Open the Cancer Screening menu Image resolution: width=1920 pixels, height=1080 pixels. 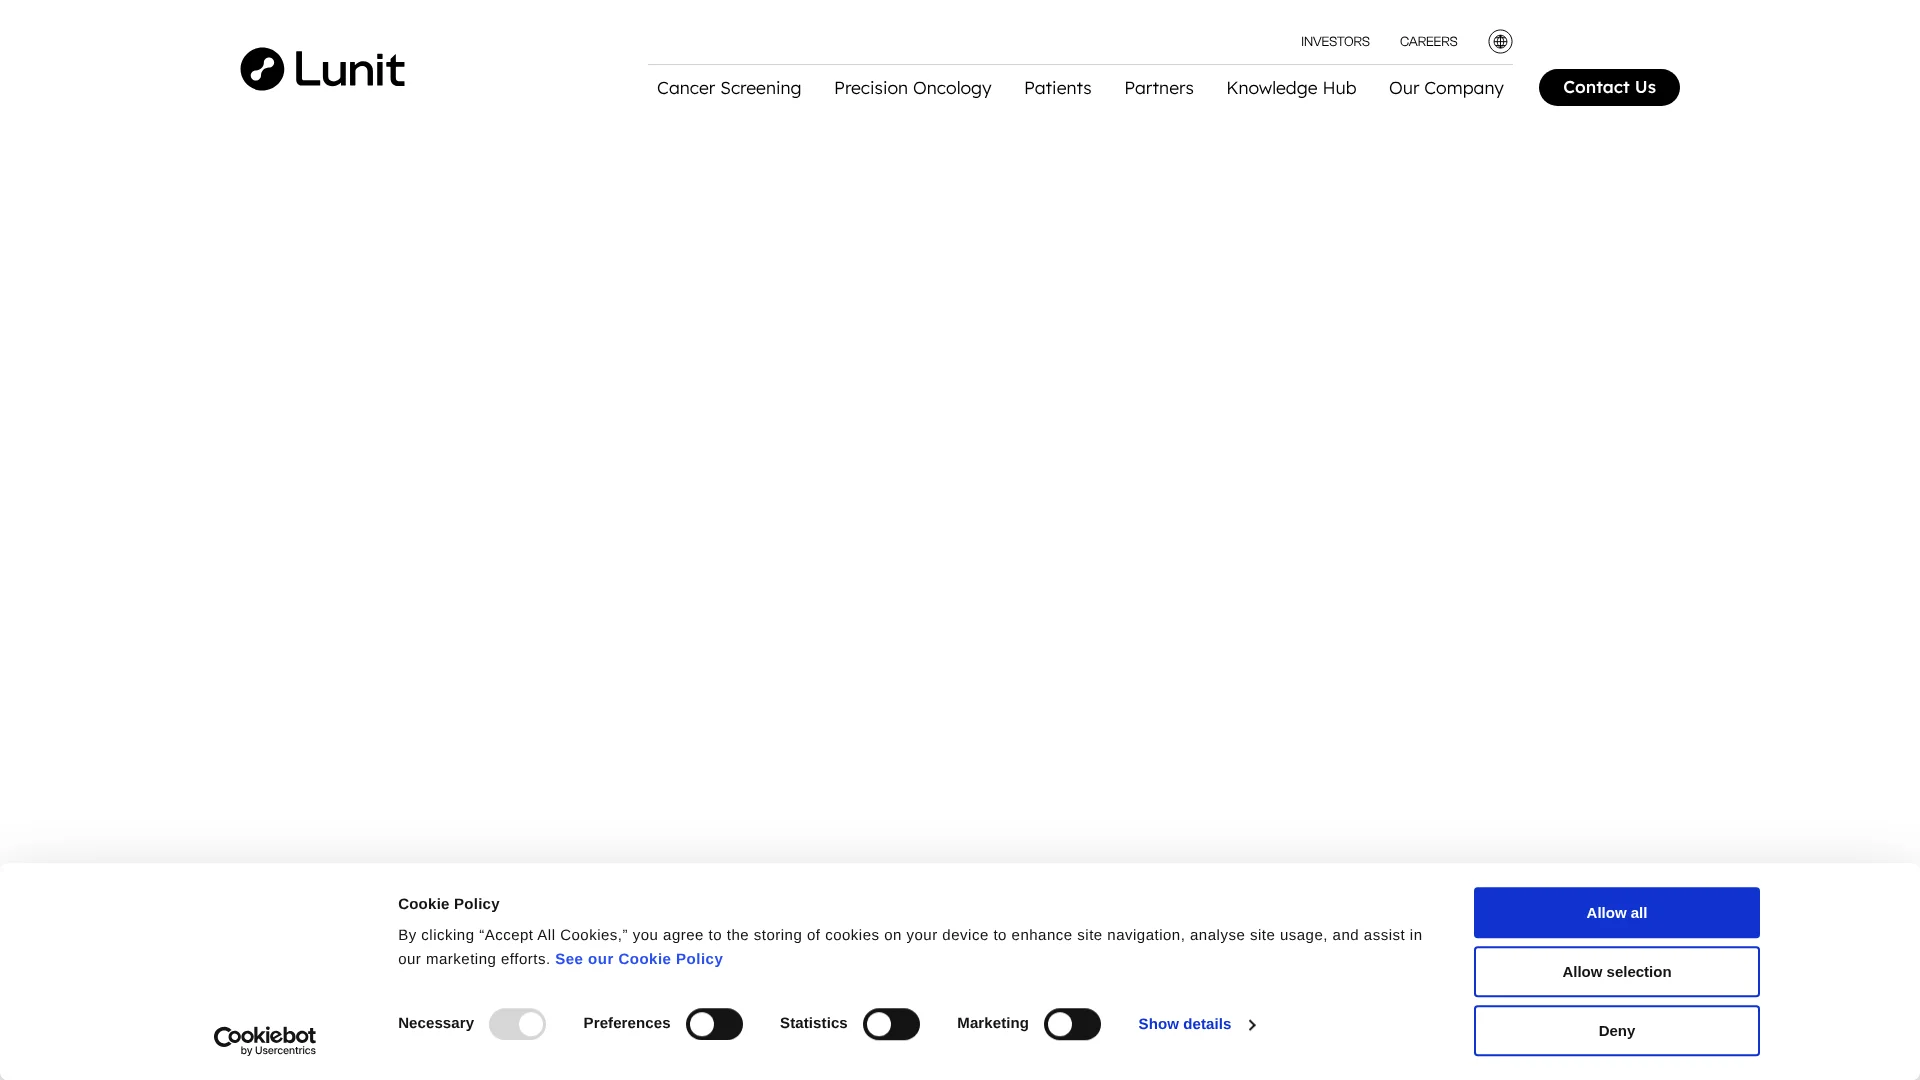pyautogui.click(x=729, y=88)
